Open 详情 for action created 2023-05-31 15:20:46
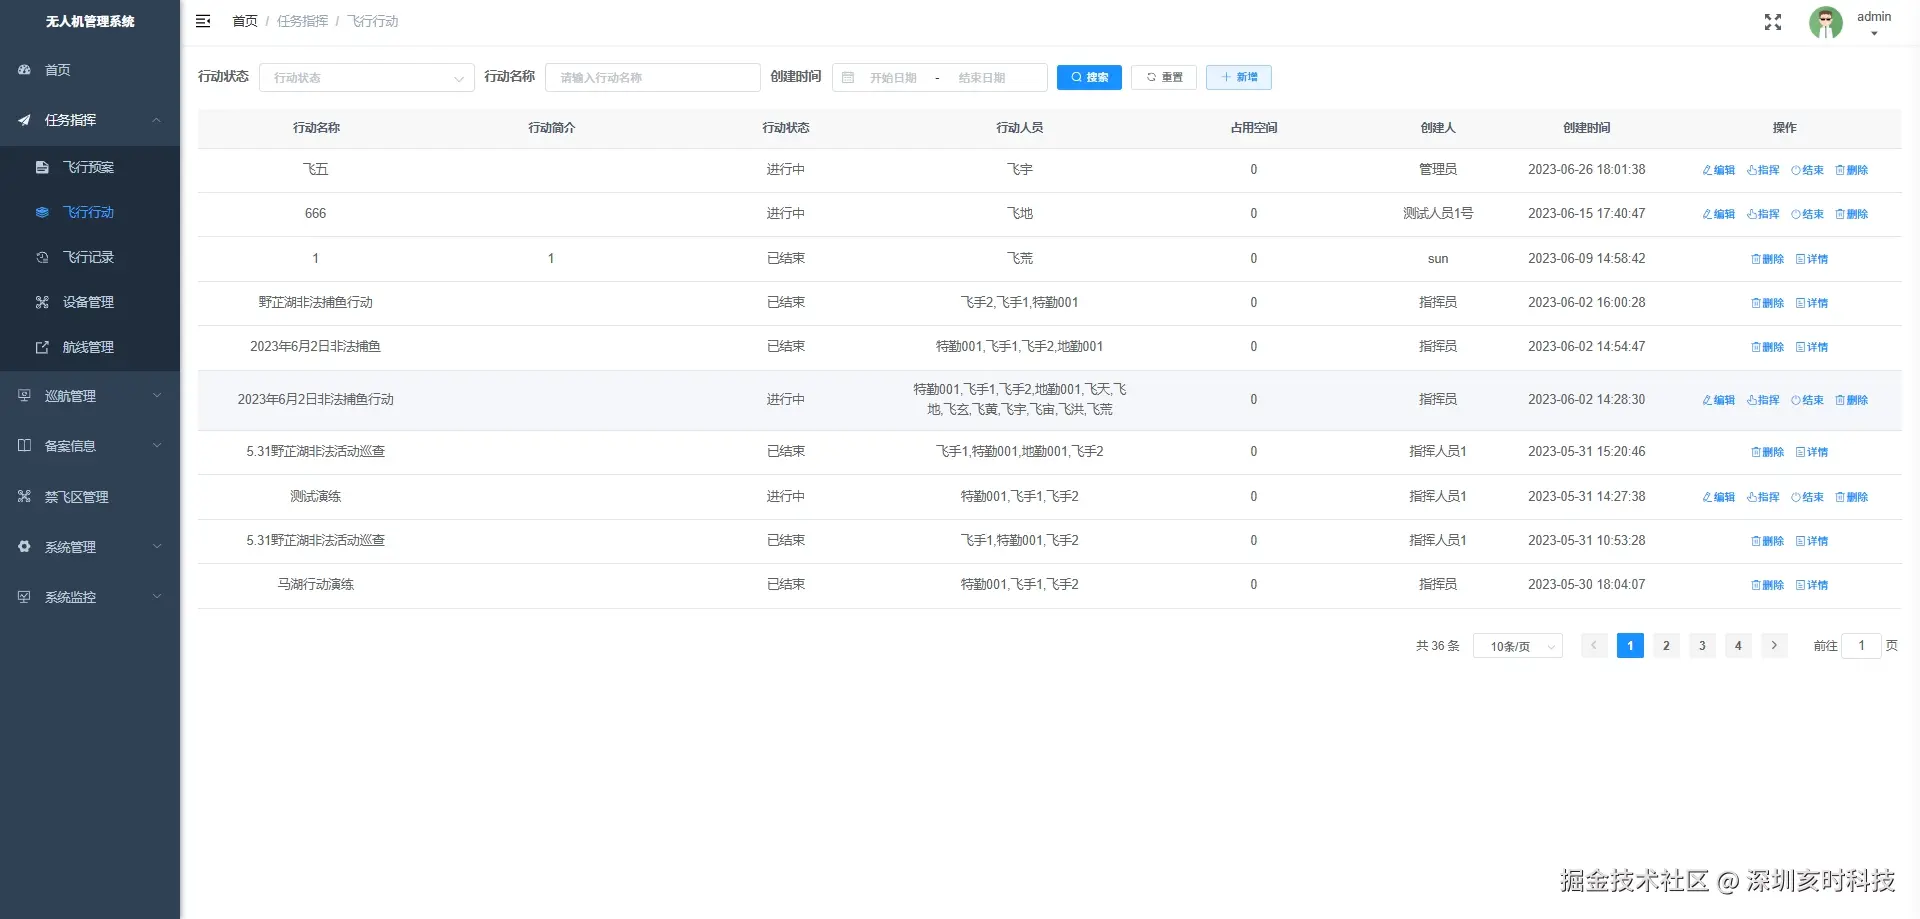Image resolution: width=1920 pixels, height=919 pixels. [x=1811, y=452]
